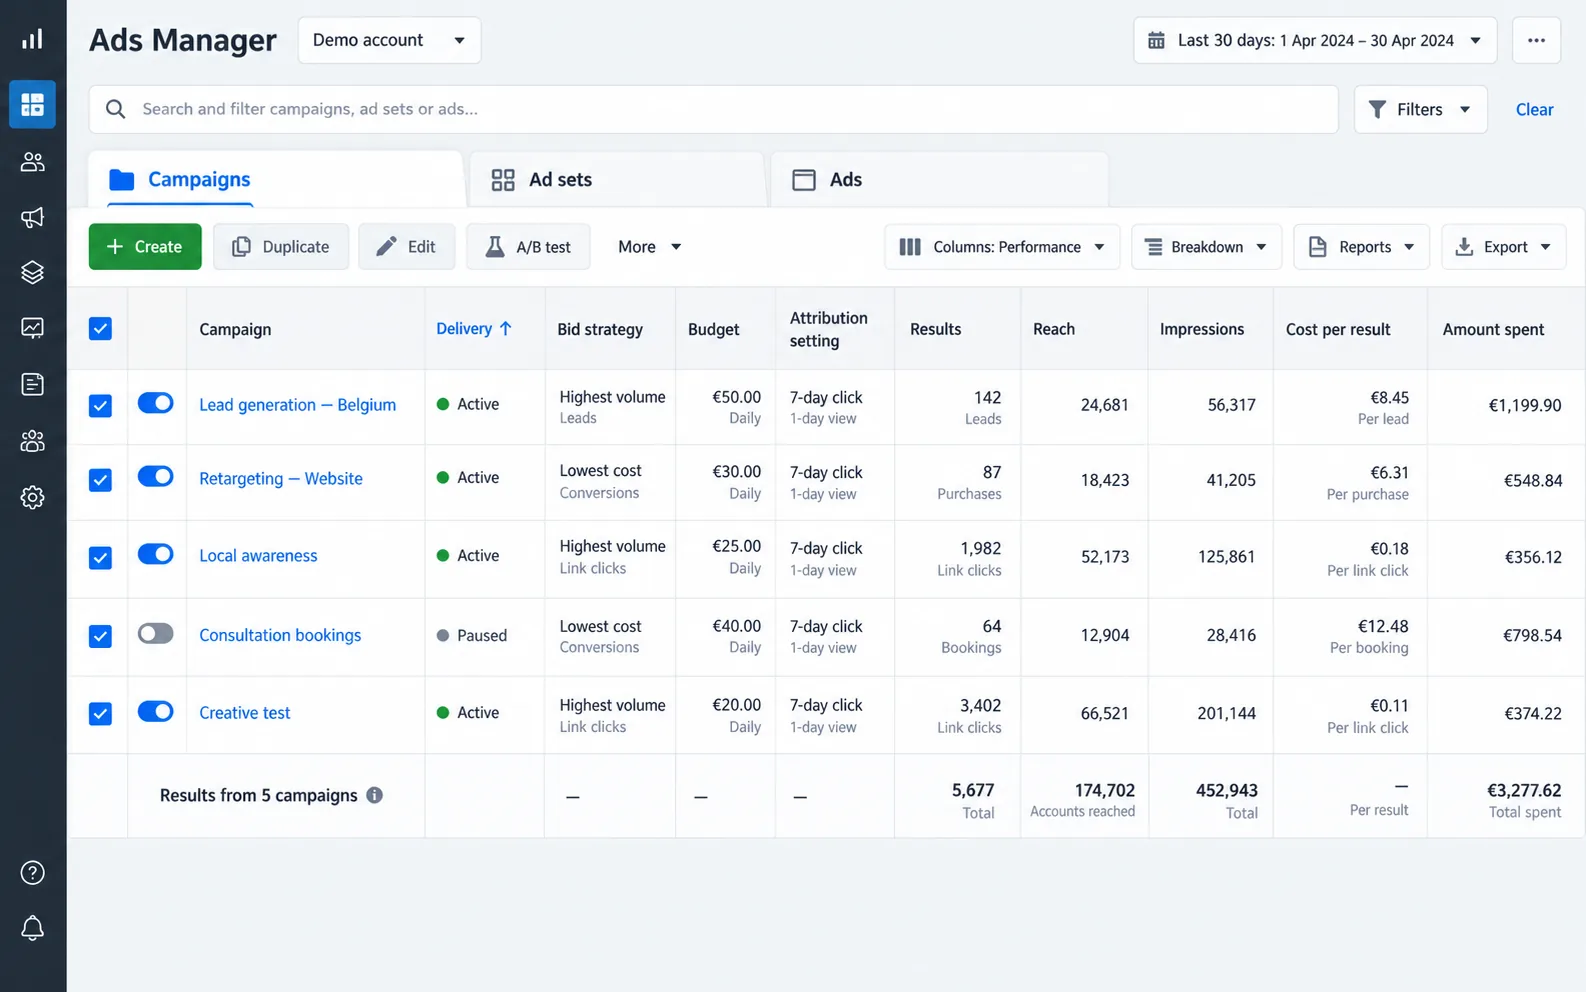The width and height of the screenshot is (1586, 992).
Task: Click the Paused status of Consultation bookings
Action: (472, 635)
